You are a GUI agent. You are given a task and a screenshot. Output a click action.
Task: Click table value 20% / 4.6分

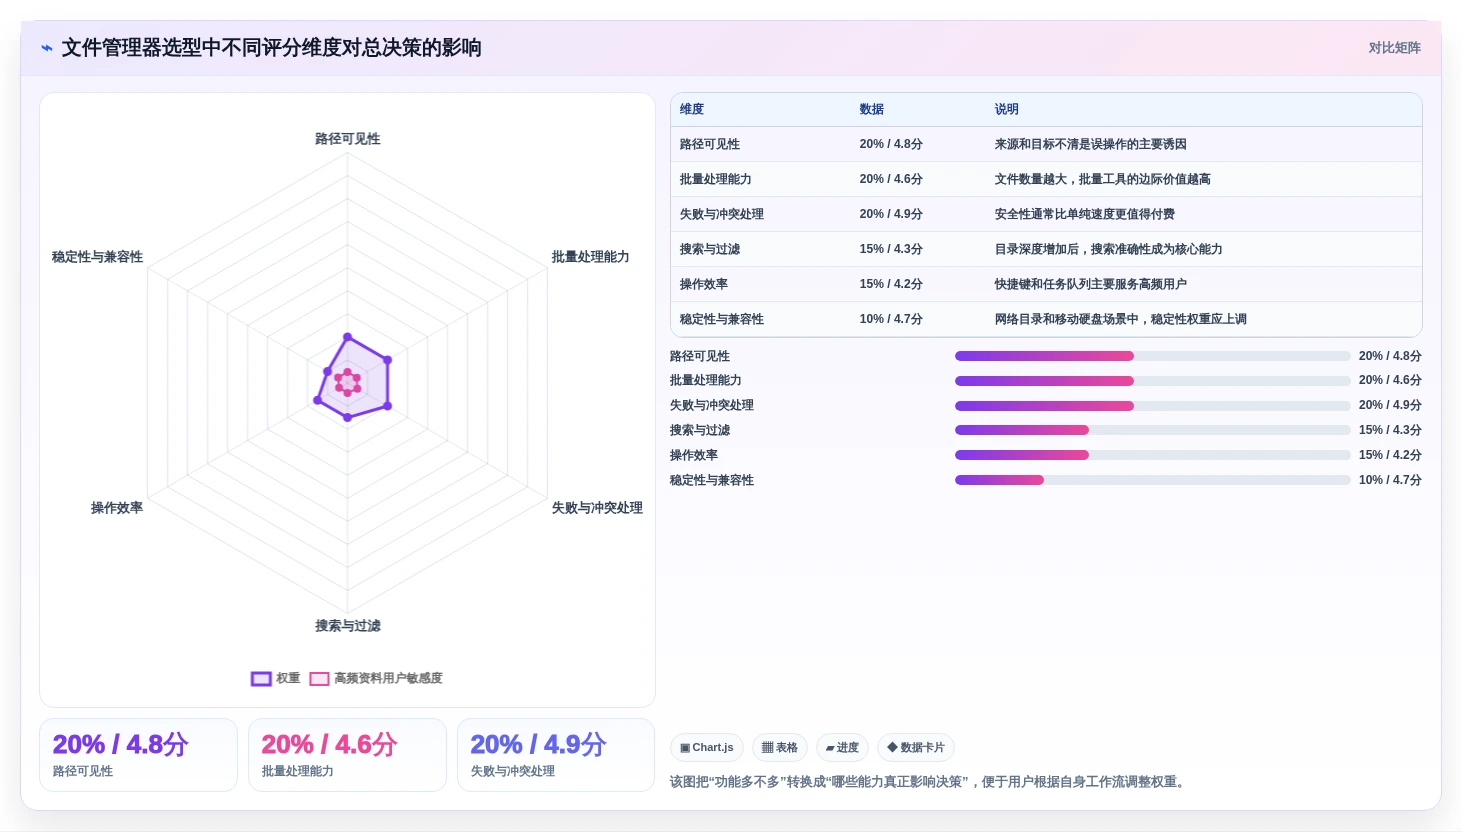(x=891, y=179)
